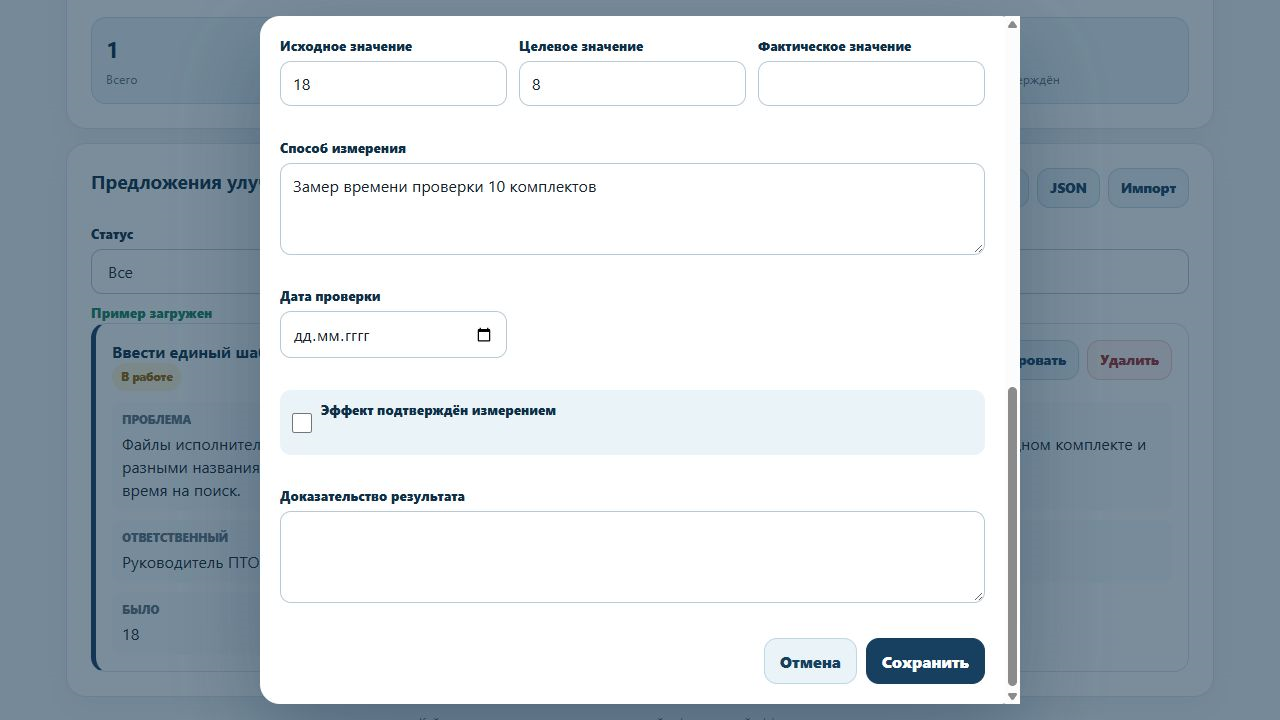Click the «Дата проверки» date input
This screenshot has height=720, width=1280.
pos(393,335)
